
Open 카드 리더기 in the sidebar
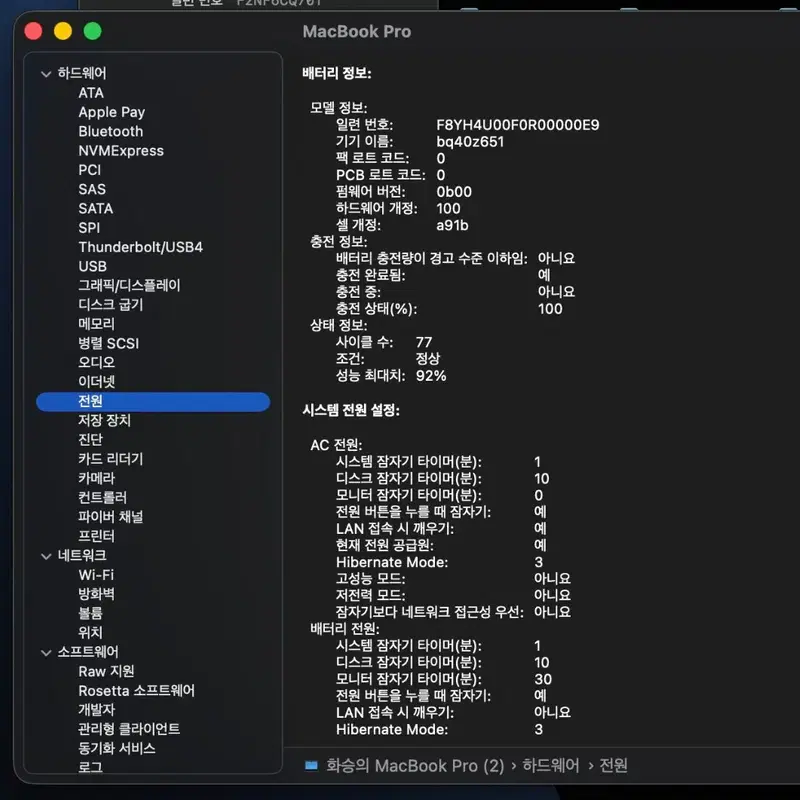(111, 459)
